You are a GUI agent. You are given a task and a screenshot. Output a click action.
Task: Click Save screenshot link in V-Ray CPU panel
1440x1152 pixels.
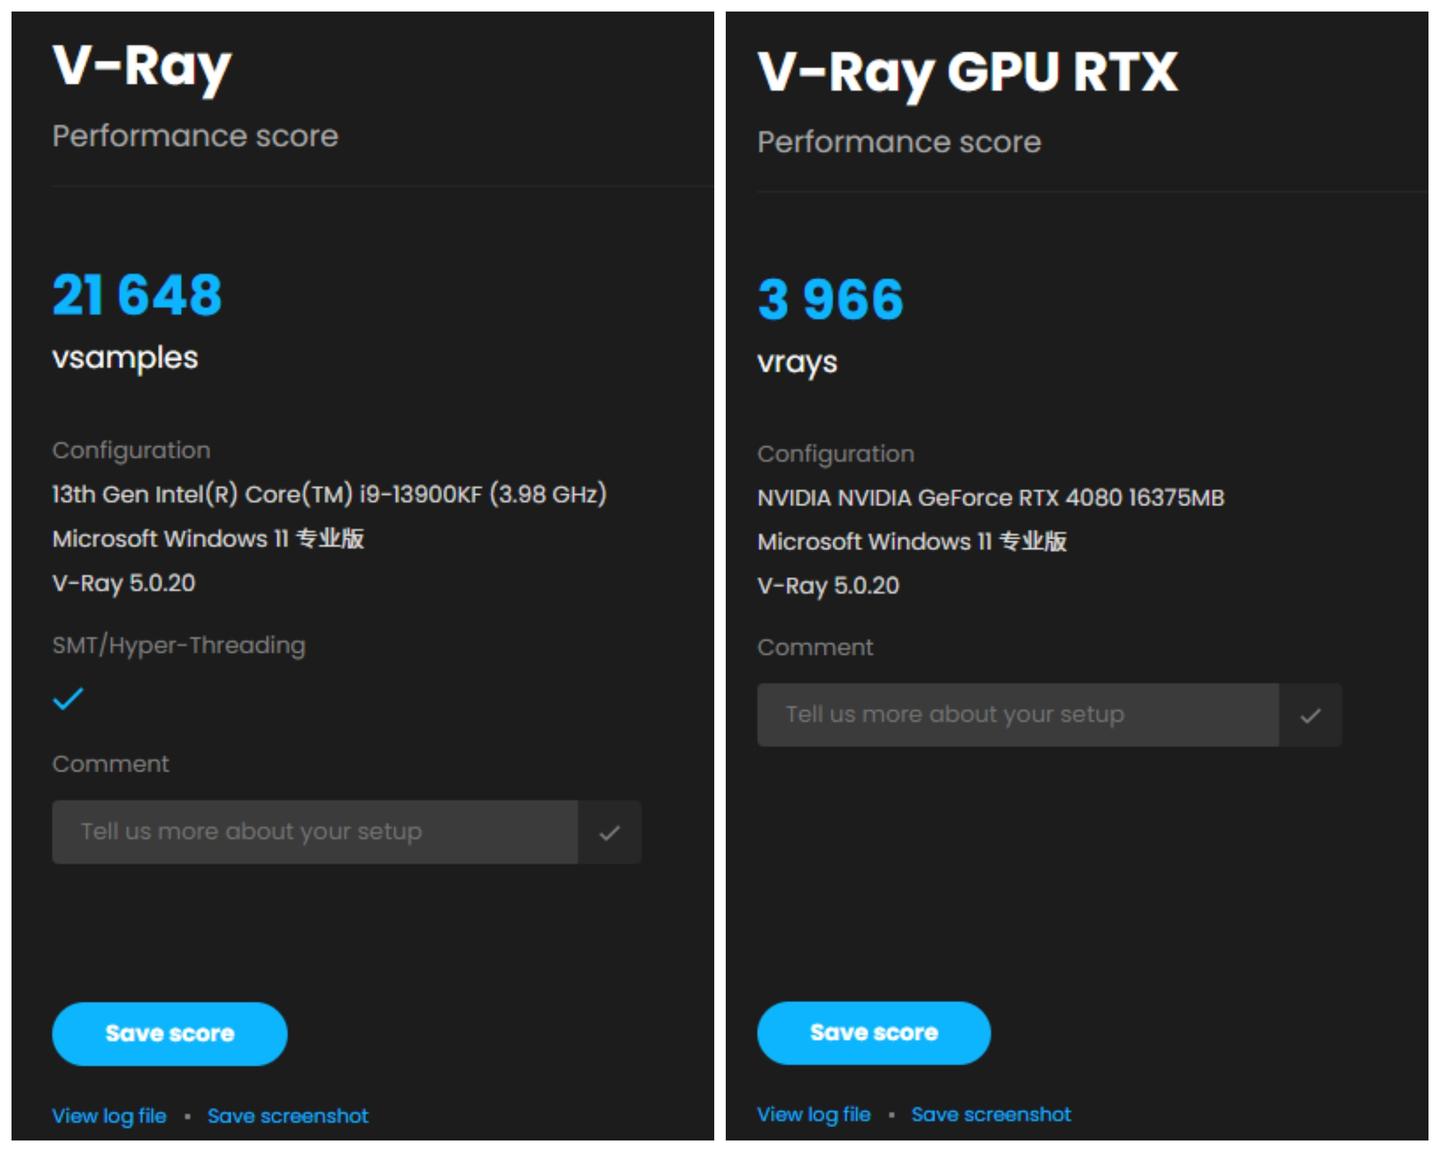287,1116
